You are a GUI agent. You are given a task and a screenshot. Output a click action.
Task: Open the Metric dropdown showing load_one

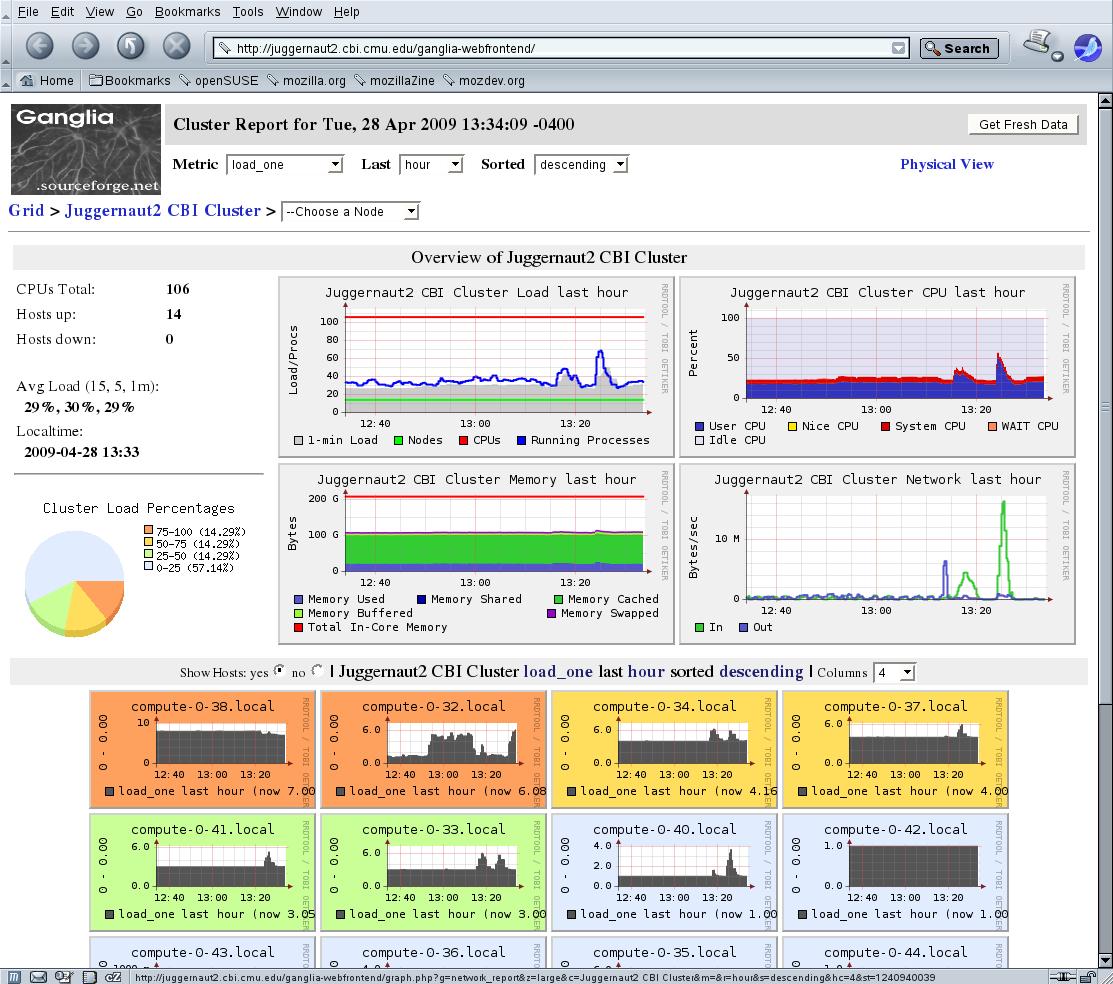[x=285, y=165]
